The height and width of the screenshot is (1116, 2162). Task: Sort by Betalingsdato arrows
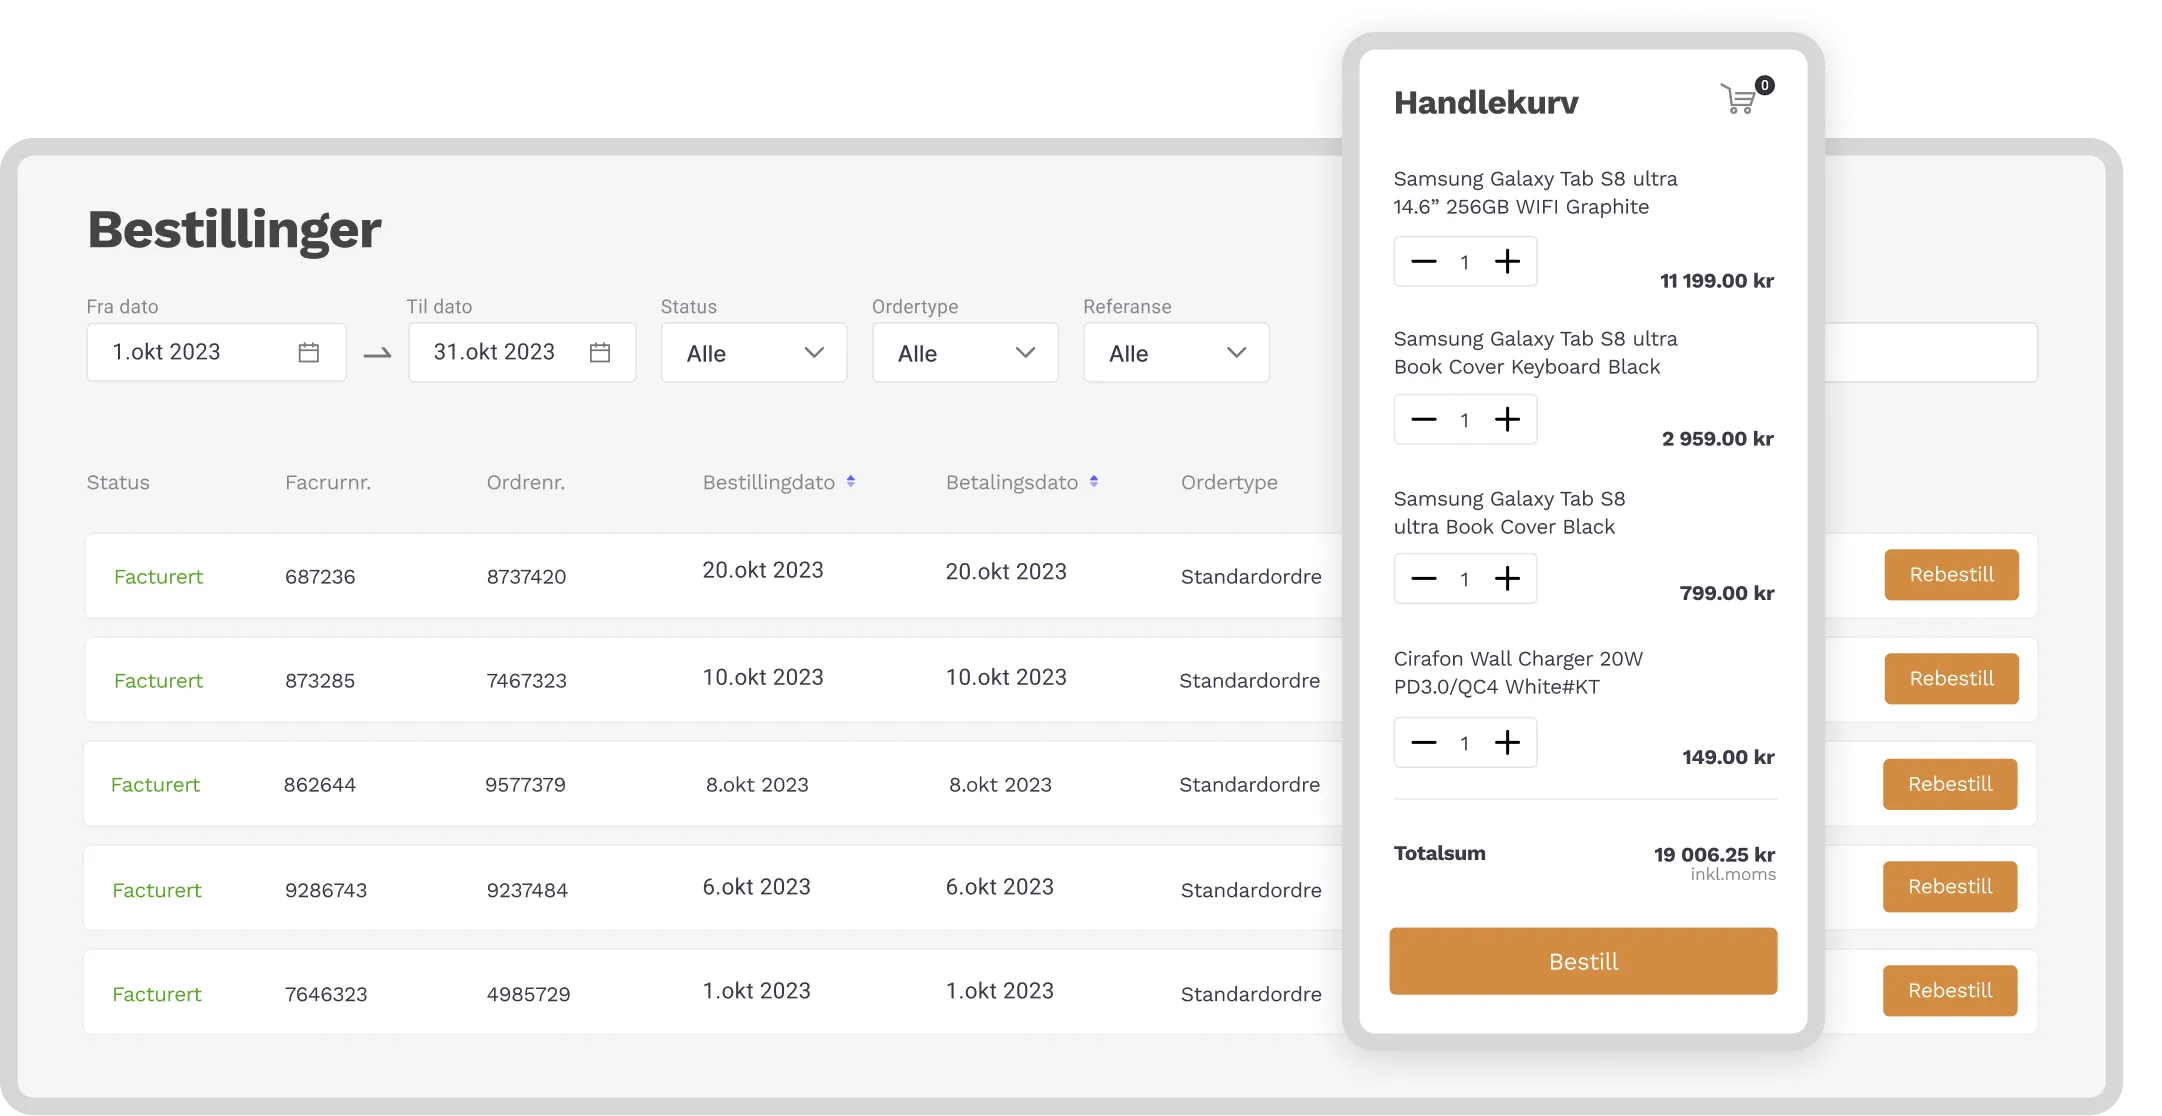click(x=1094, y=482)
